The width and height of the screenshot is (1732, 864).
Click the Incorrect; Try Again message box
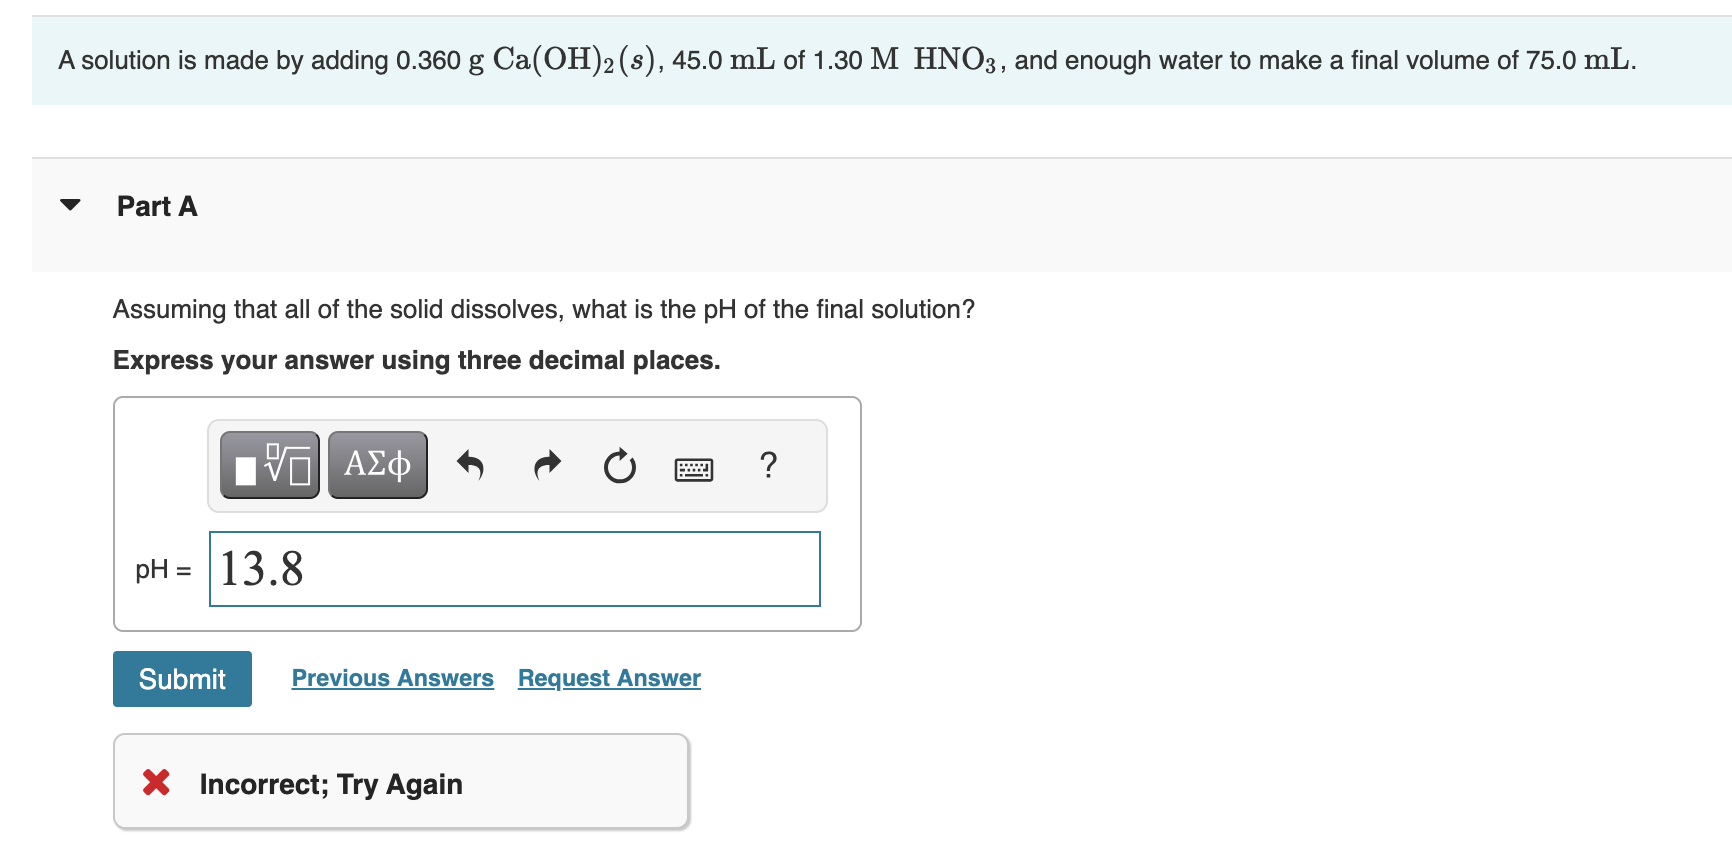[x=400, y=783]
